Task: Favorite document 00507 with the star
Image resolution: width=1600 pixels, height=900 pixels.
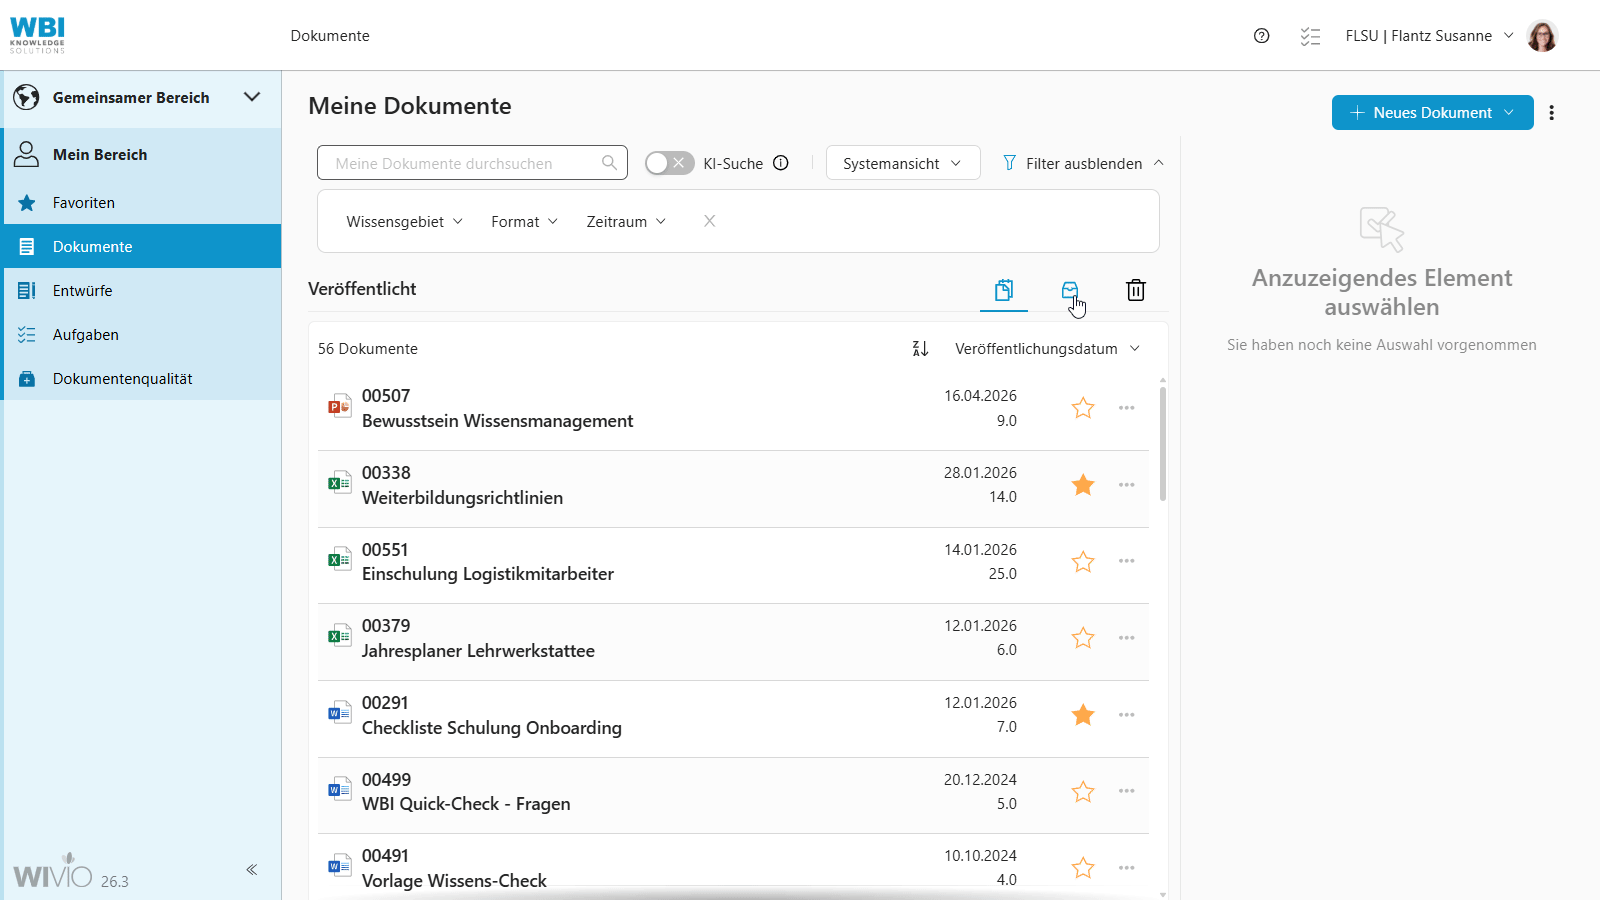Action: coord(1083,408)
